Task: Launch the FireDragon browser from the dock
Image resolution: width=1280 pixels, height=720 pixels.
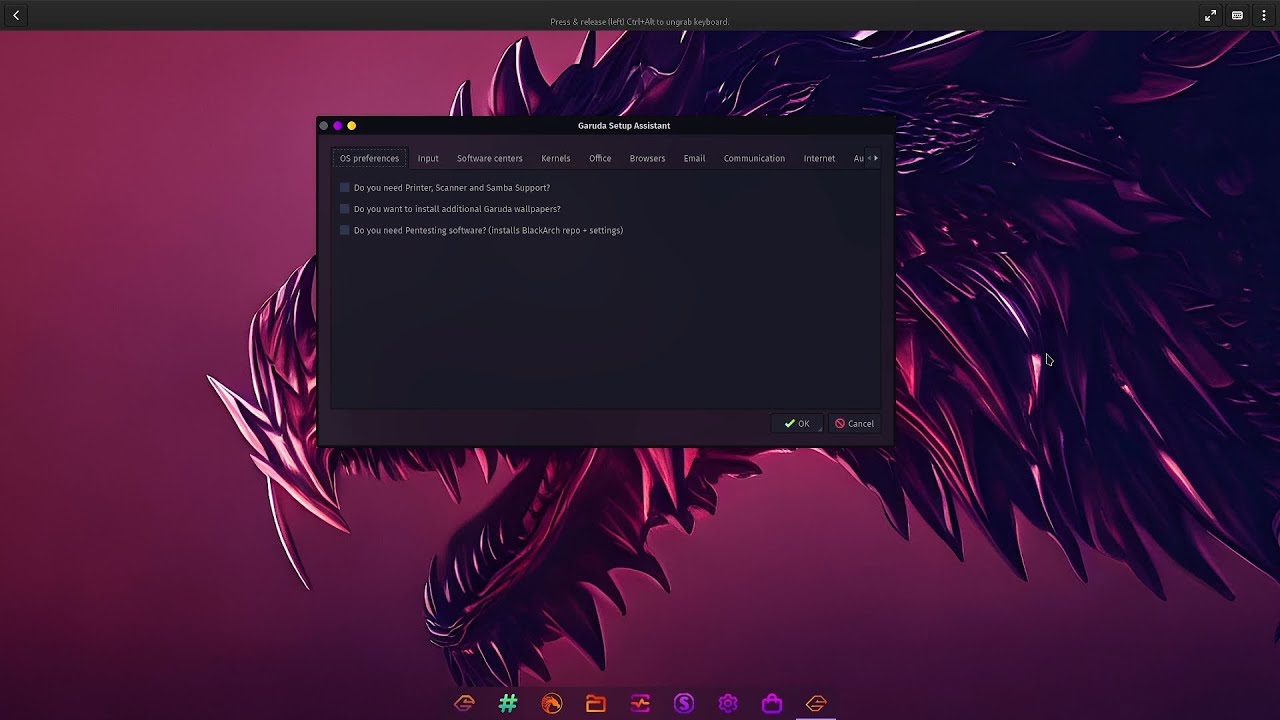Action: click(x=552, y=703)
